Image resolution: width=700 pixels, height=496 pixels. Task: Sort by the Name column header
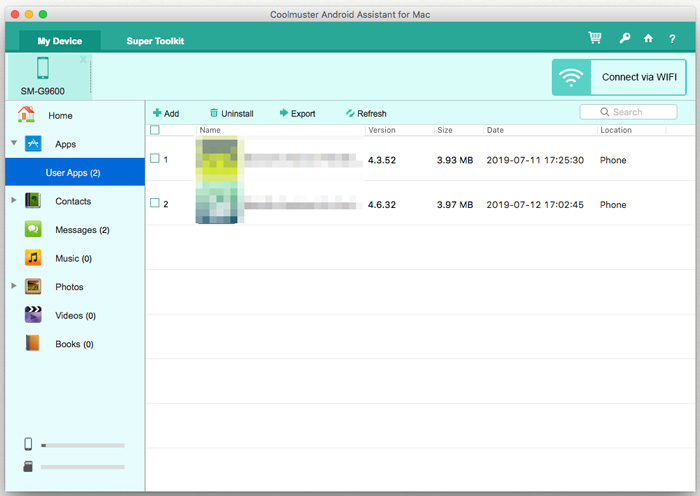[210, 130]
